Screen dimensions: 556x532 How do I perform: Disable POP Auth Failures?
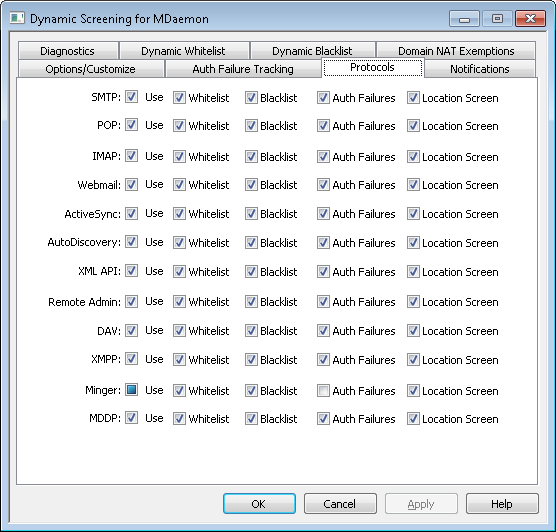tap(323, 126)
